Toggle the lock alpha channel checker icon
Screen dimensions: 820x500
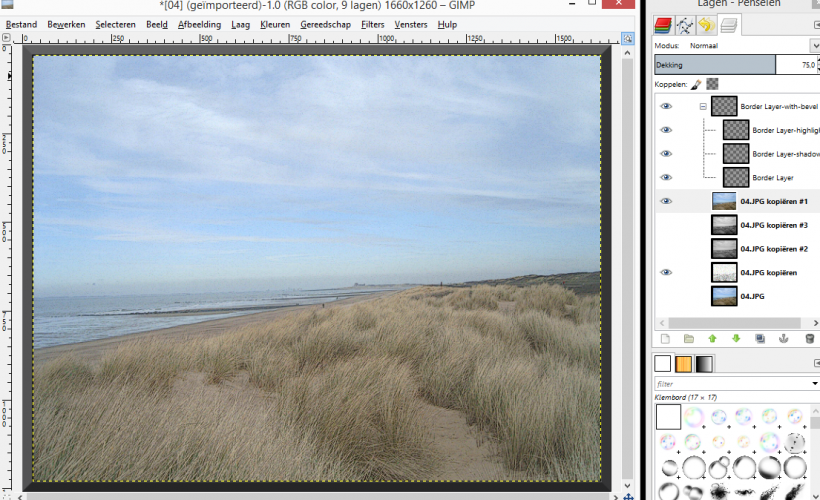(x=713, y=85)
